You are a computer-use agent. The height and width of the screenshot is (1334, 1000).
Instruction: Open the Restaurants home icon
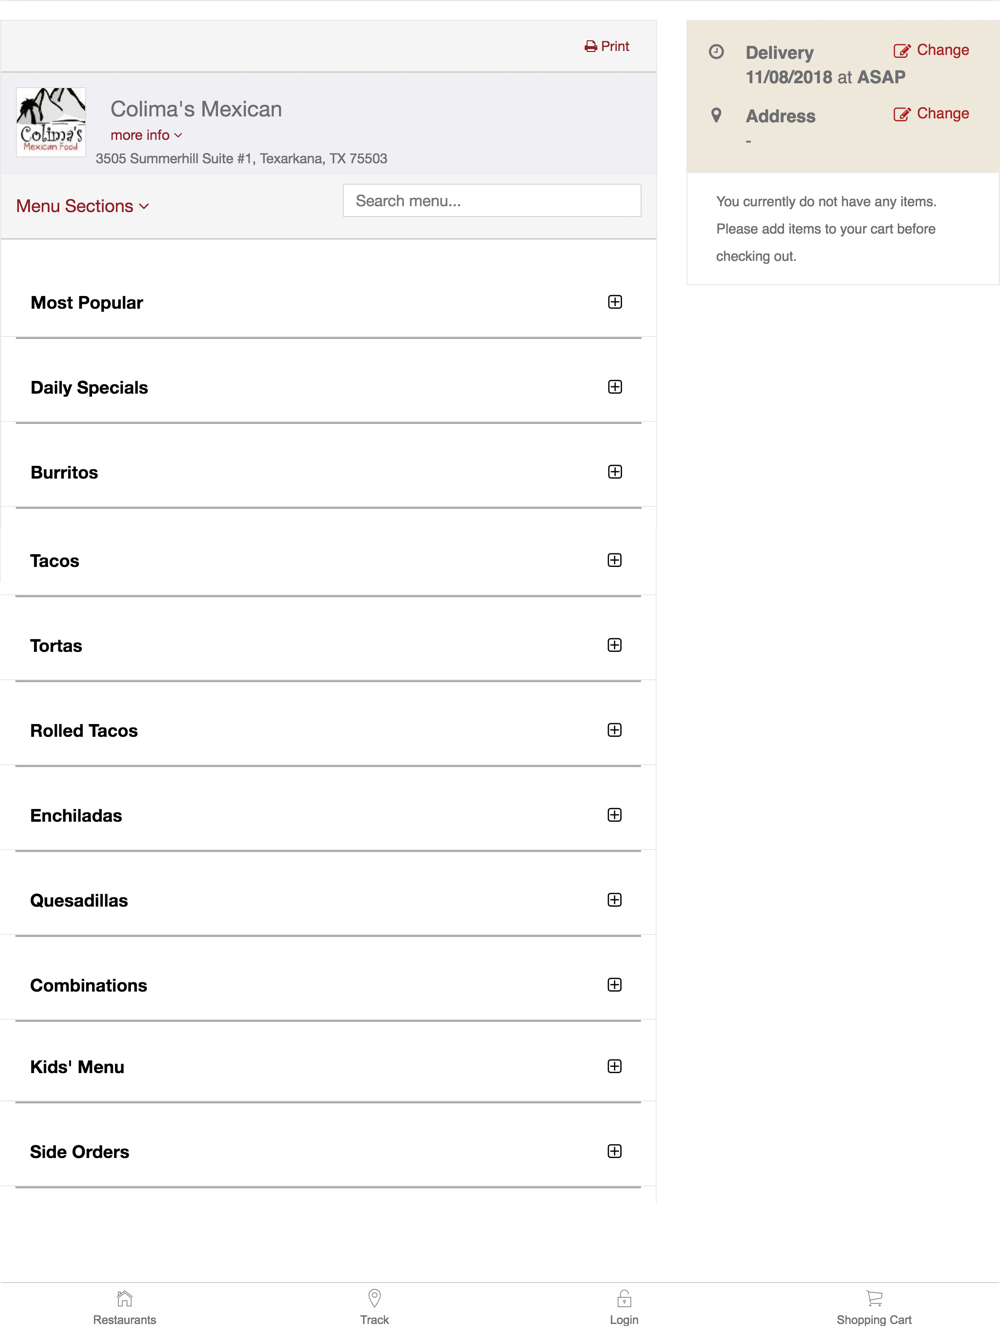tap(124, 1299)
